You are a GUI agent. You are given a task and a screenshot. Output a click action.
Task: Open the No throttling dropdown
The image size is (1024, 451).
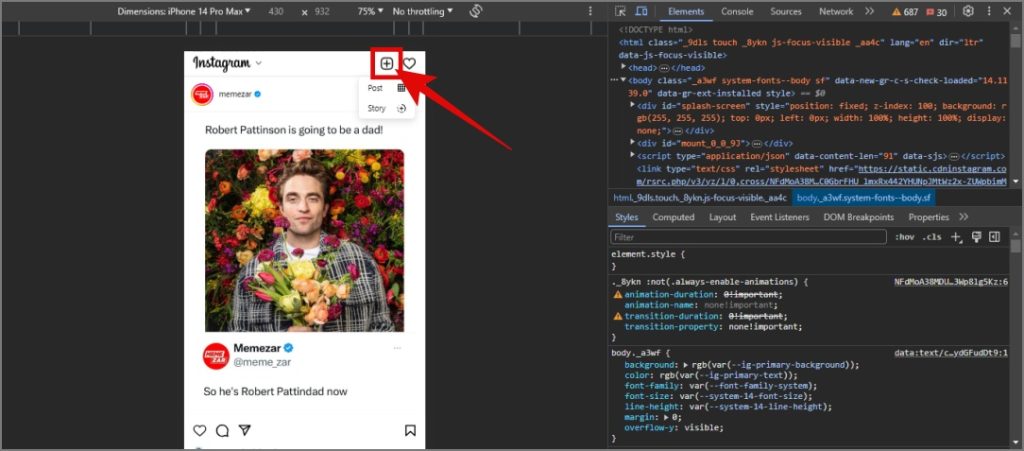423,11
